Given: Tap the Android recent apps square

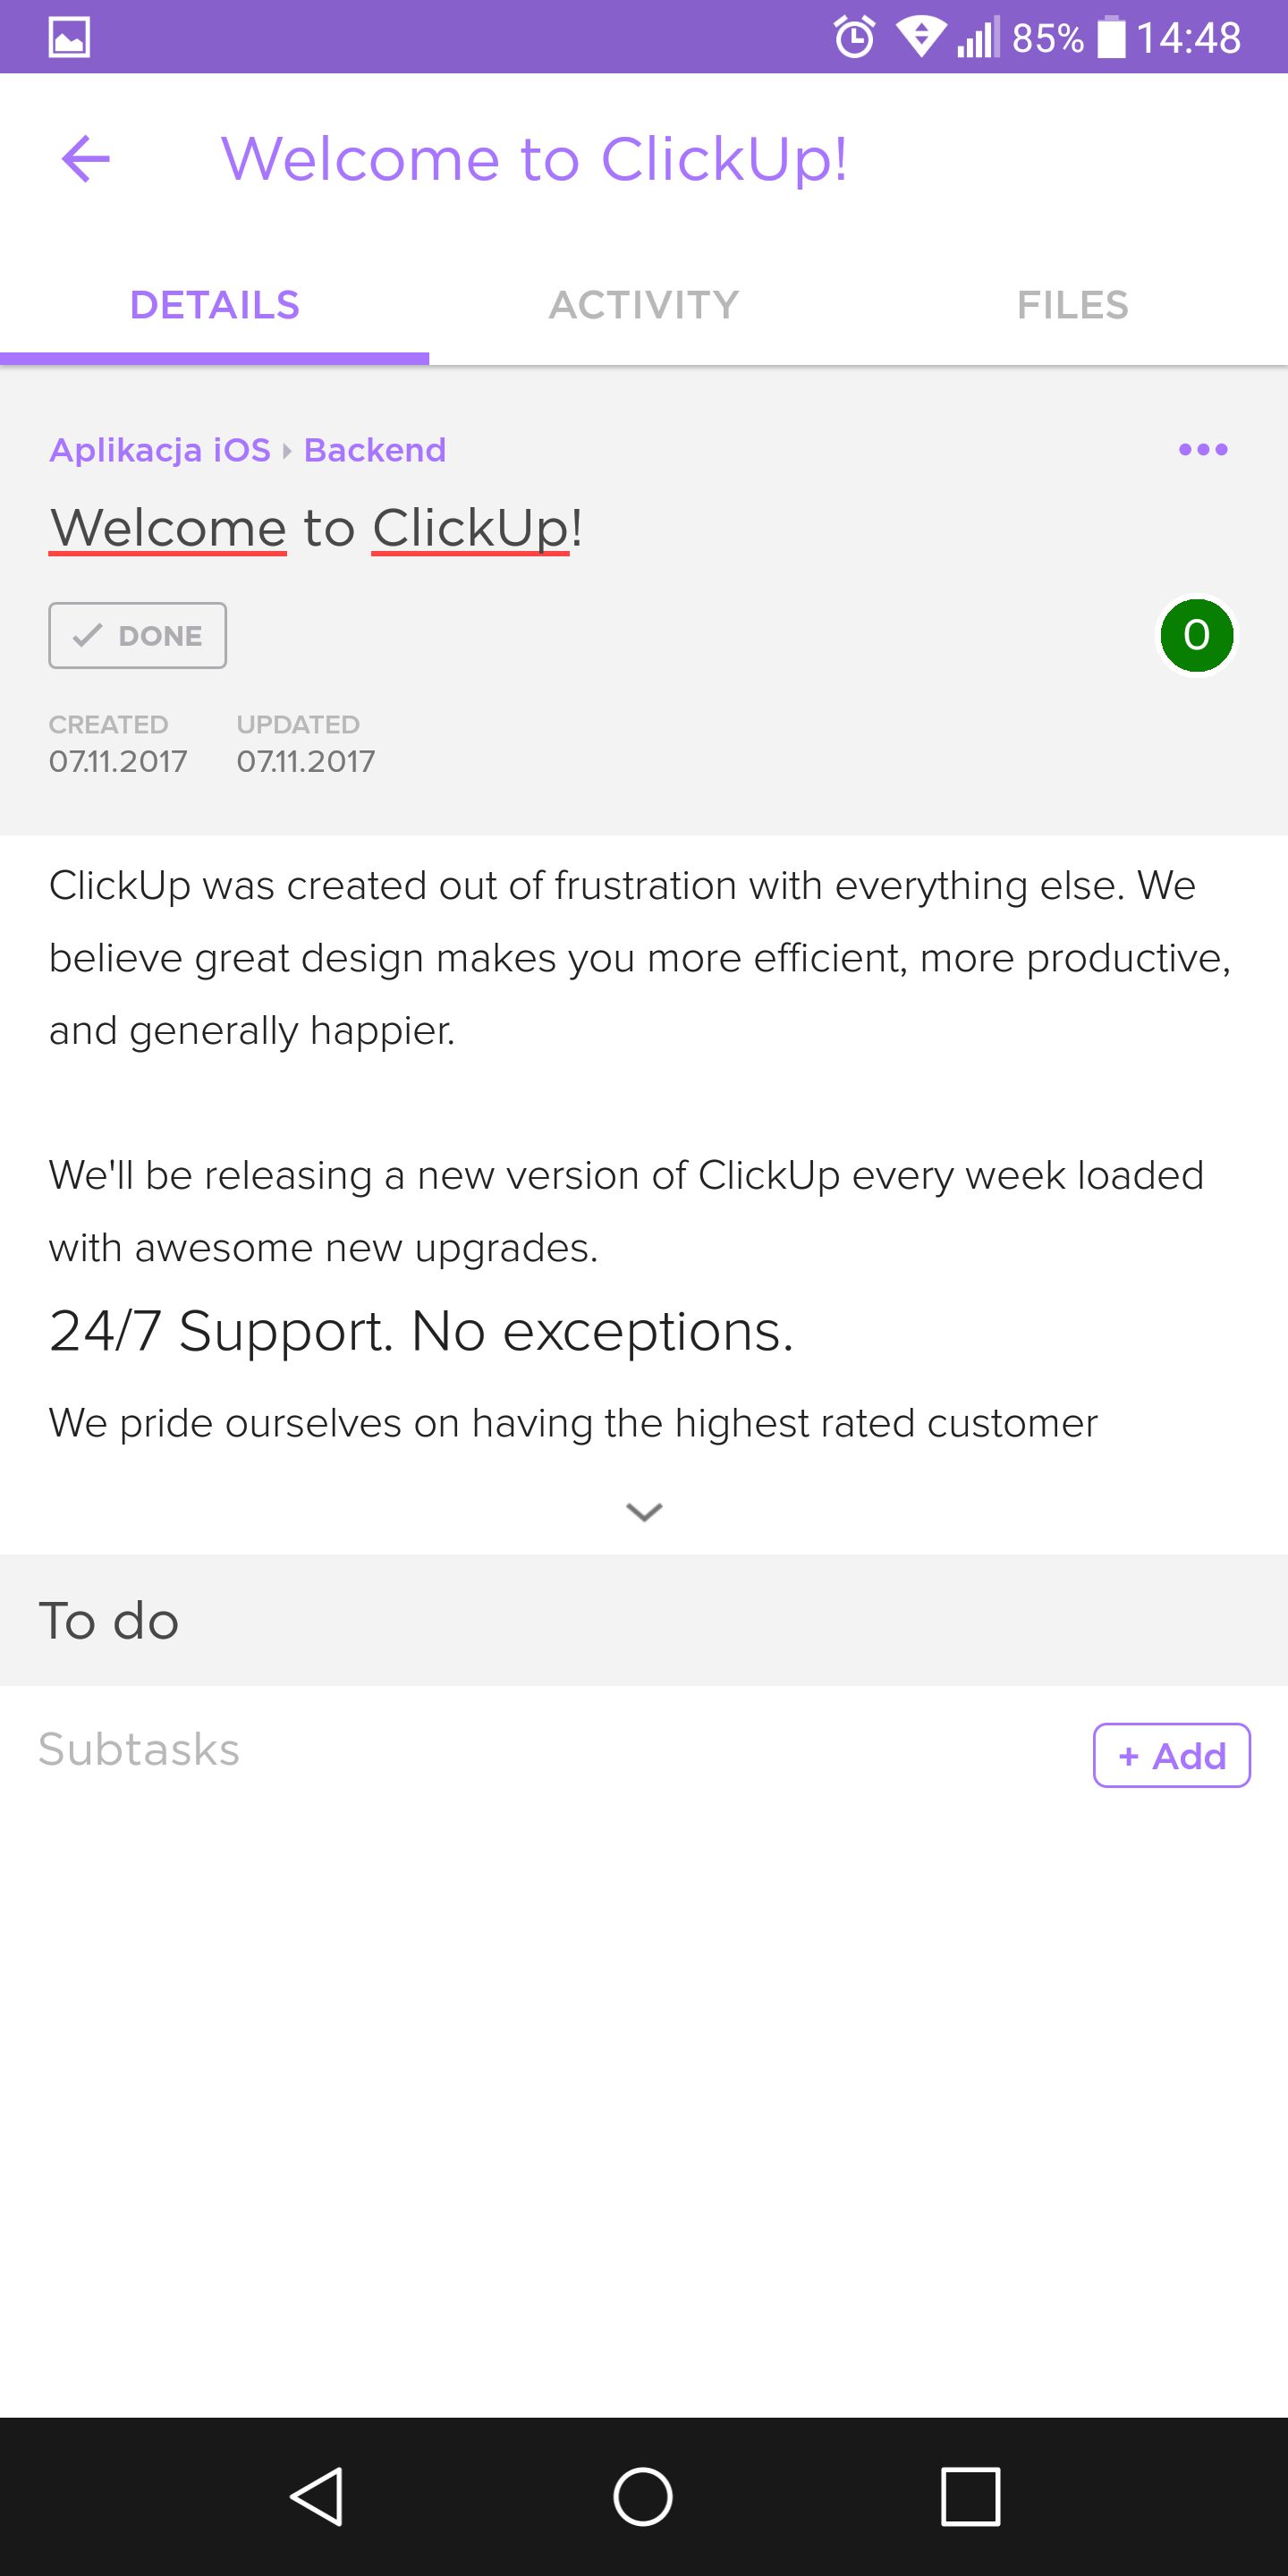Looking at the screenshot, I should (970, 2496).
